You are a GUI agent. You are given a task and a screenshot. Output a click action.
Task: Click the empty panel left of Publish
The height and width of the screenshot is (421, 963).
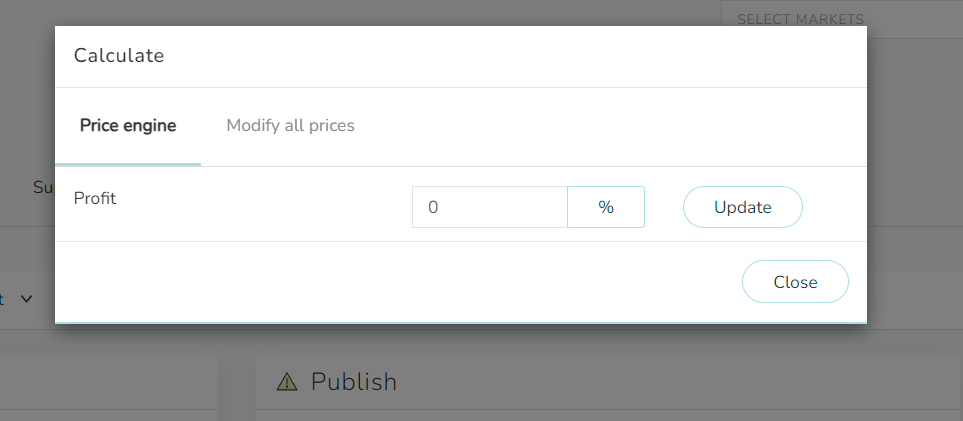[109, 388]
